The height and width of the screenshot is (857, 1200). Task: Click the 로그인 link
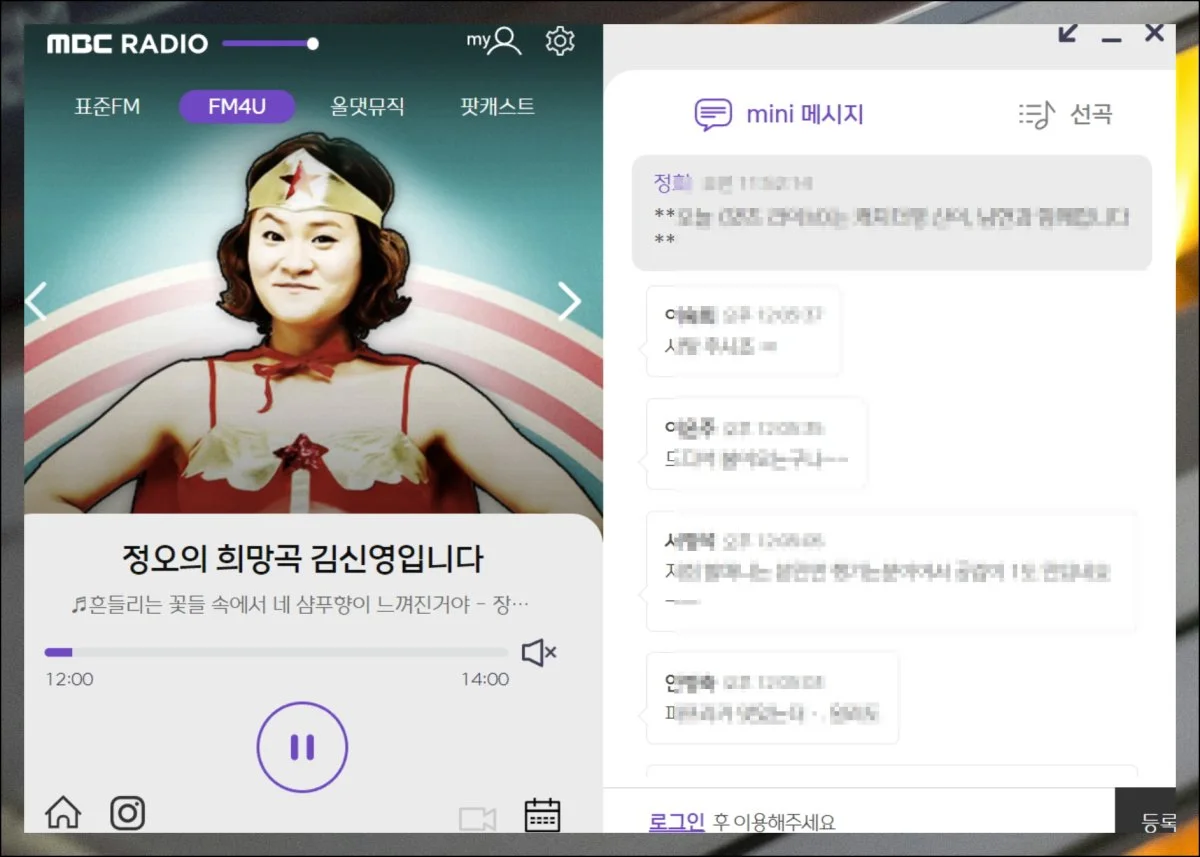tap(676, 822)
